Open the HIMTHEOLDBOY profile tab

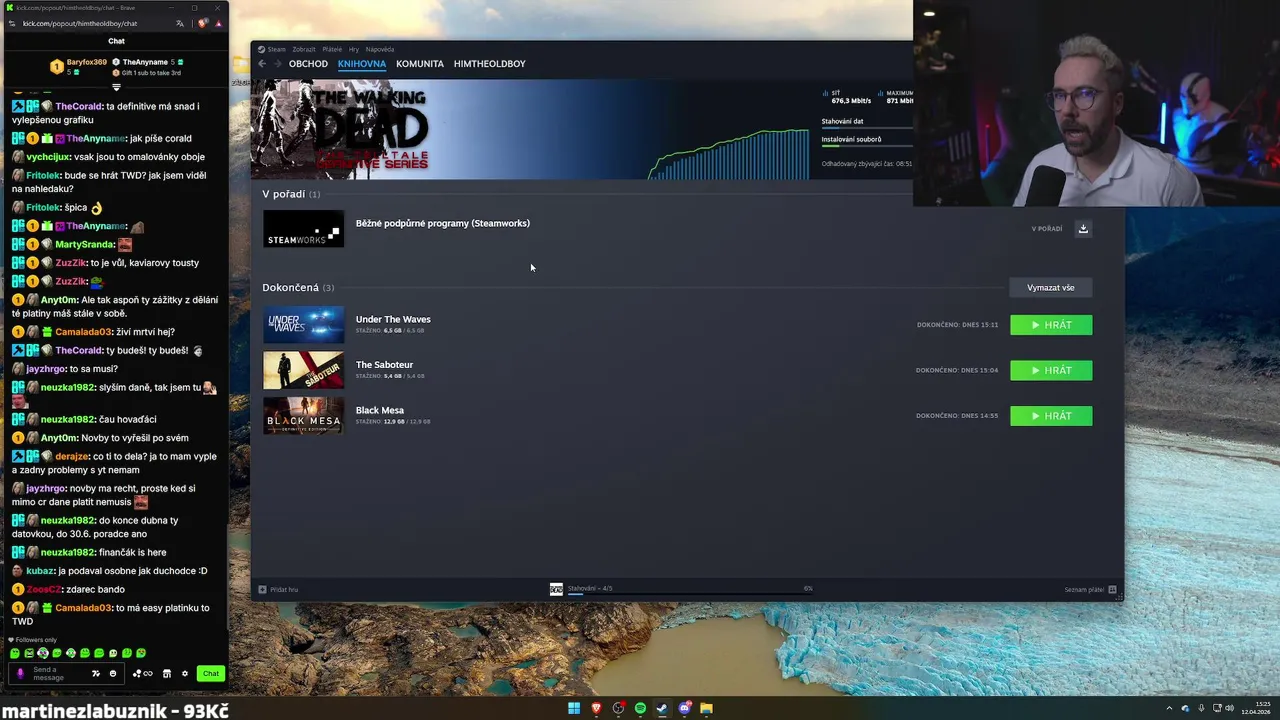pos(490,64)
